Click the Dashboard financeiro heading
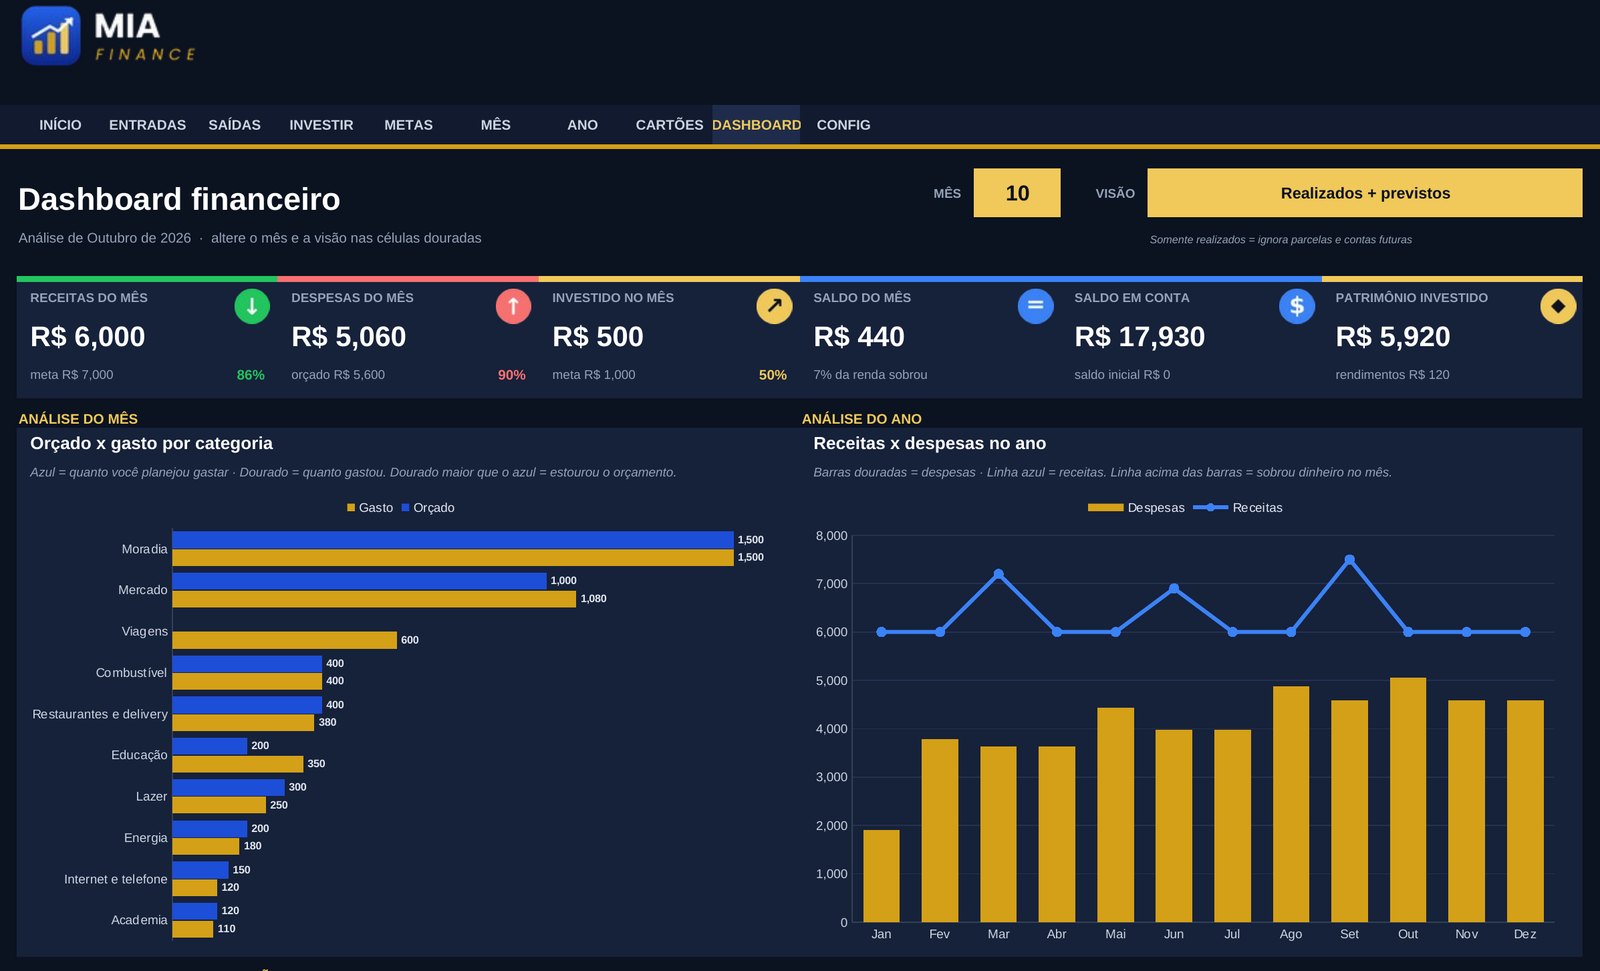This screenshot has height=971, width=1600. click(179, 199)
